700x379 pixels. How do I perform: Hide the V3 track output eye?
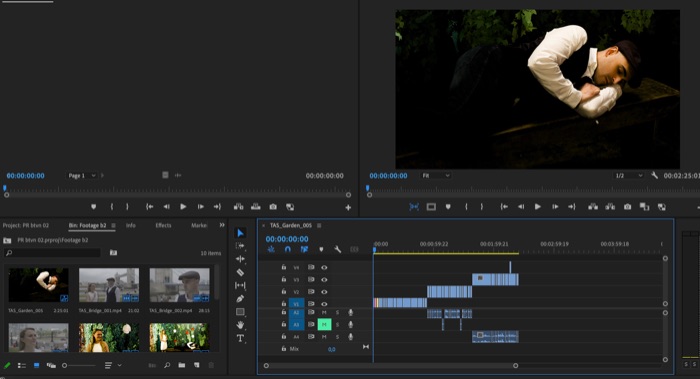point(324,279)
